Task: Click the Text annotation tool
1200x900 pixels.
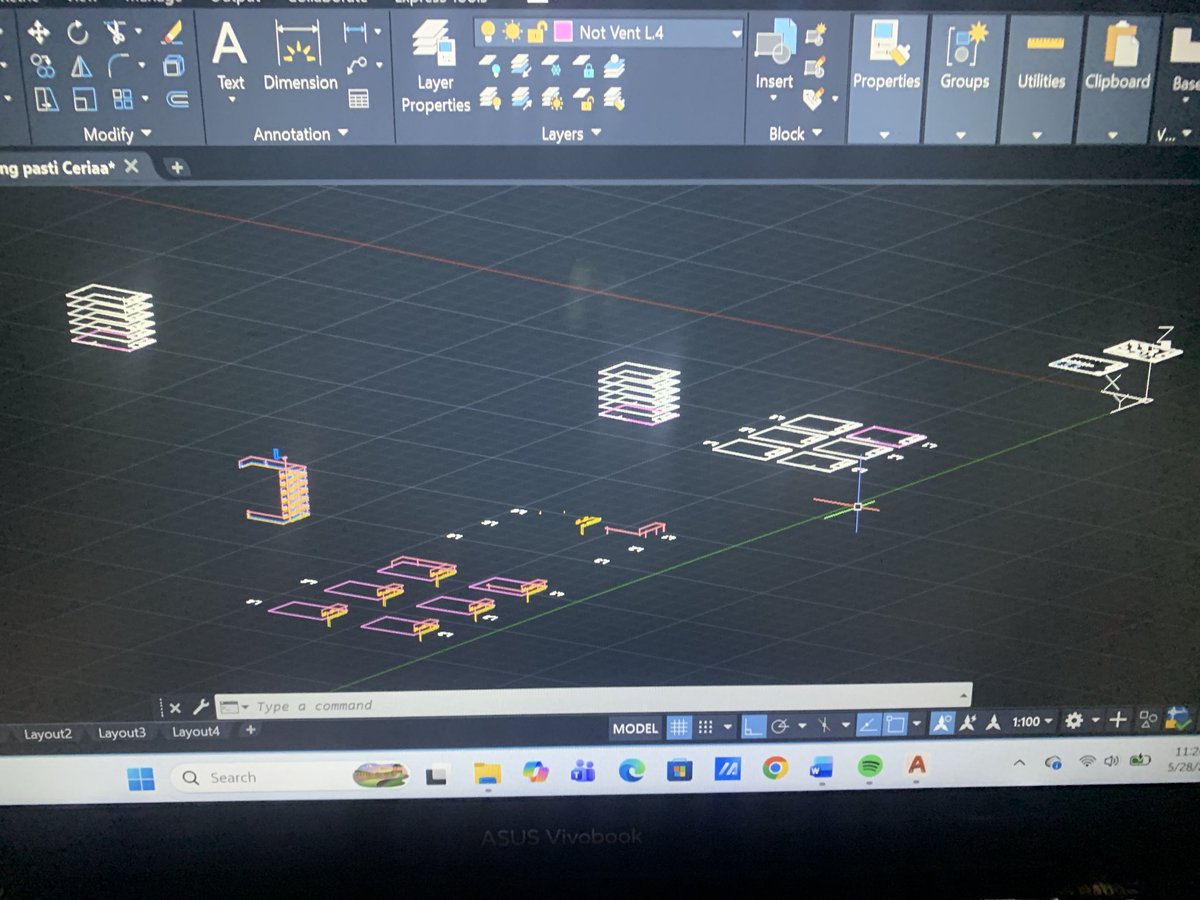Action: [230, 56]
